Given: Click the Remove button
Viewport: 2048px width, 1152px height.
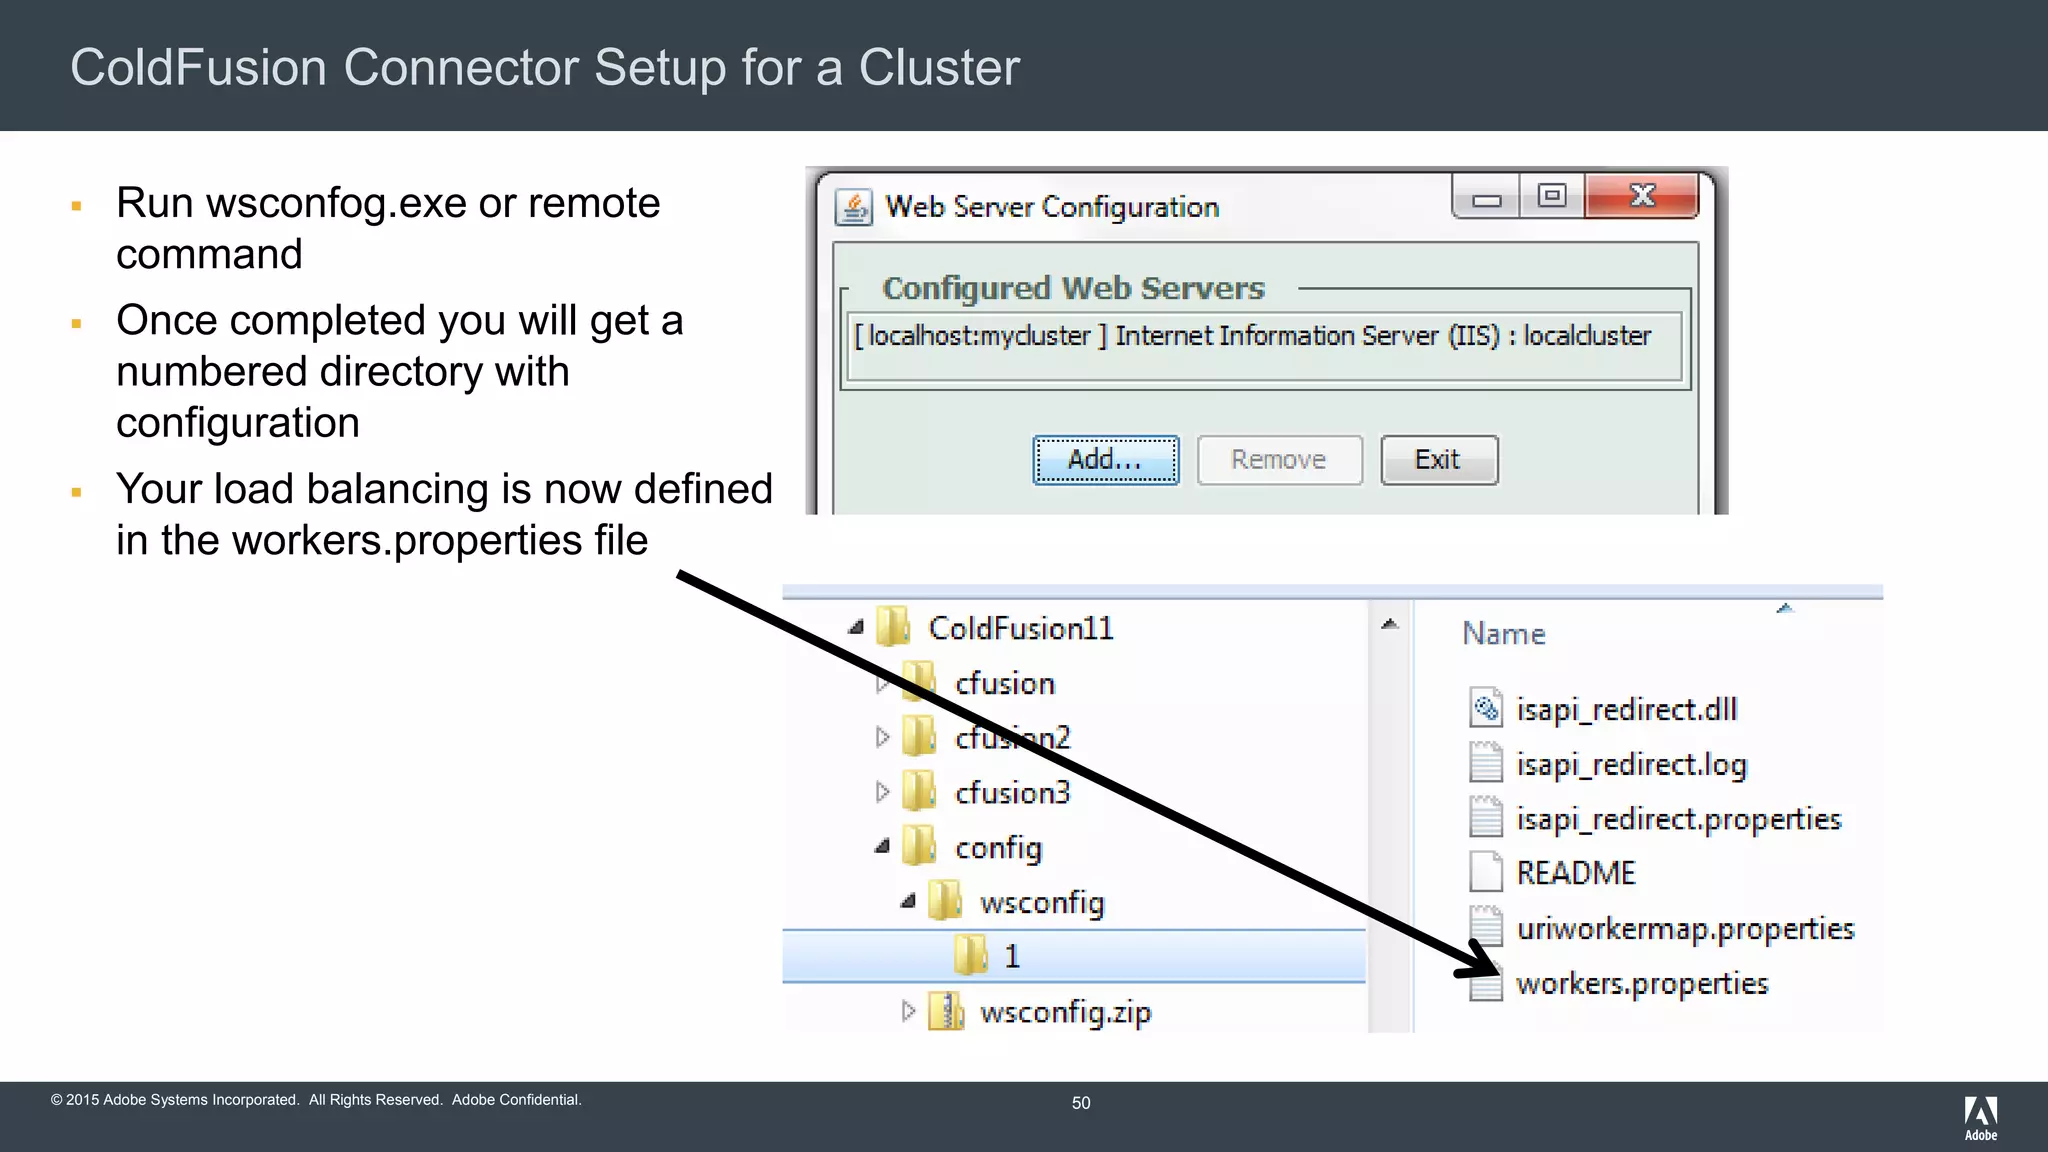Looking at the screenshot, I should (x=1279, y=460).
